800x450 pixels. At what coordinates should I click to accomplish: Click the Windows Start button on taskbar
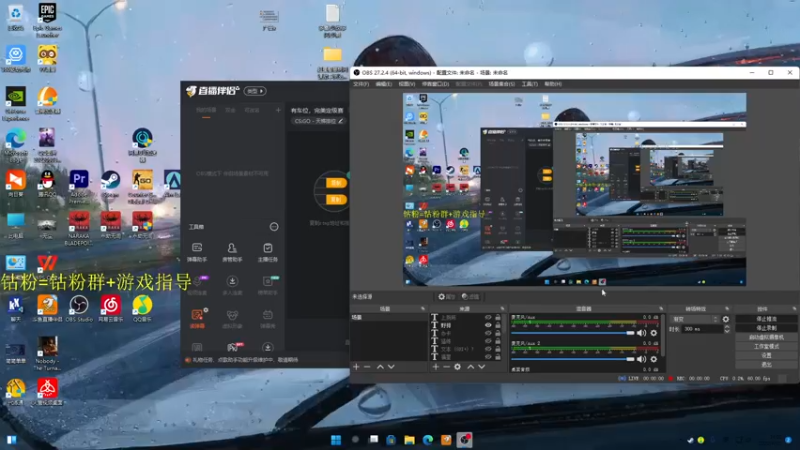[336, 440]
